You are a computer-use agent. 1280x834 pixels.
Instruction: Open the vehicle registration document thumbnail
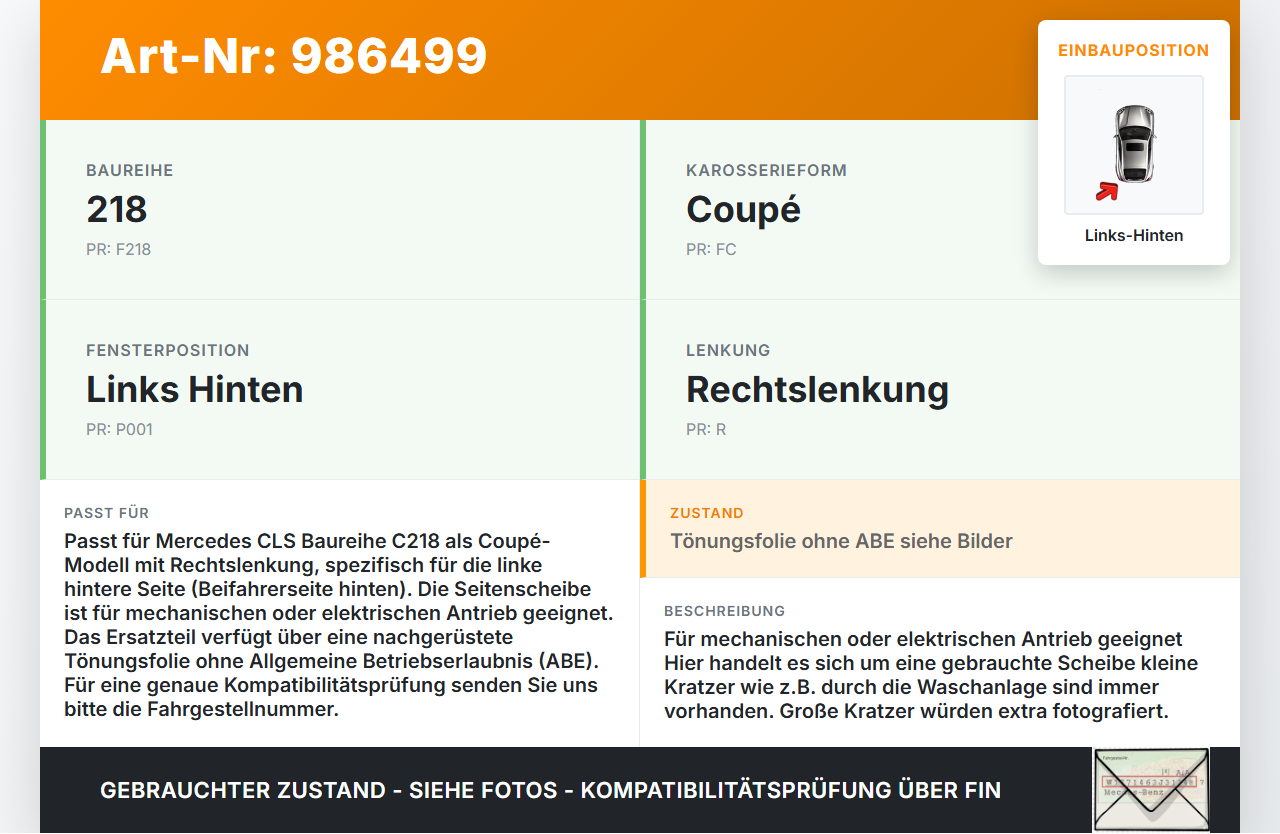click(x=1151, y=790)
